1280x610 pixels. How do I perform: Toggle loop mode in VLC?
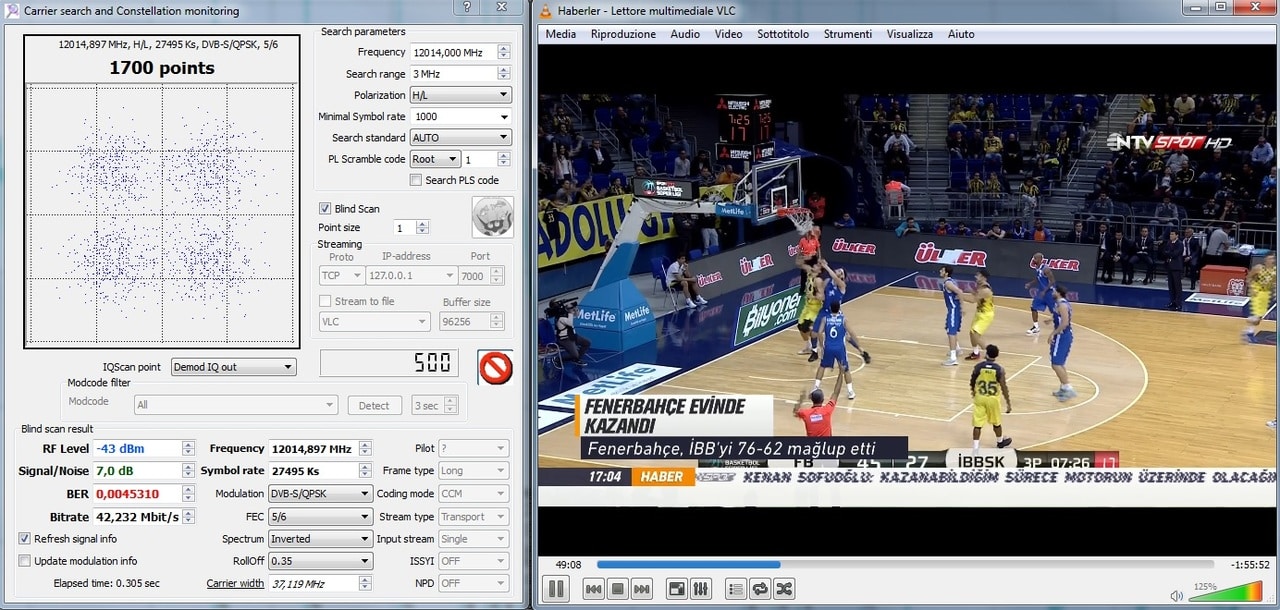click(x=760, y=589)
